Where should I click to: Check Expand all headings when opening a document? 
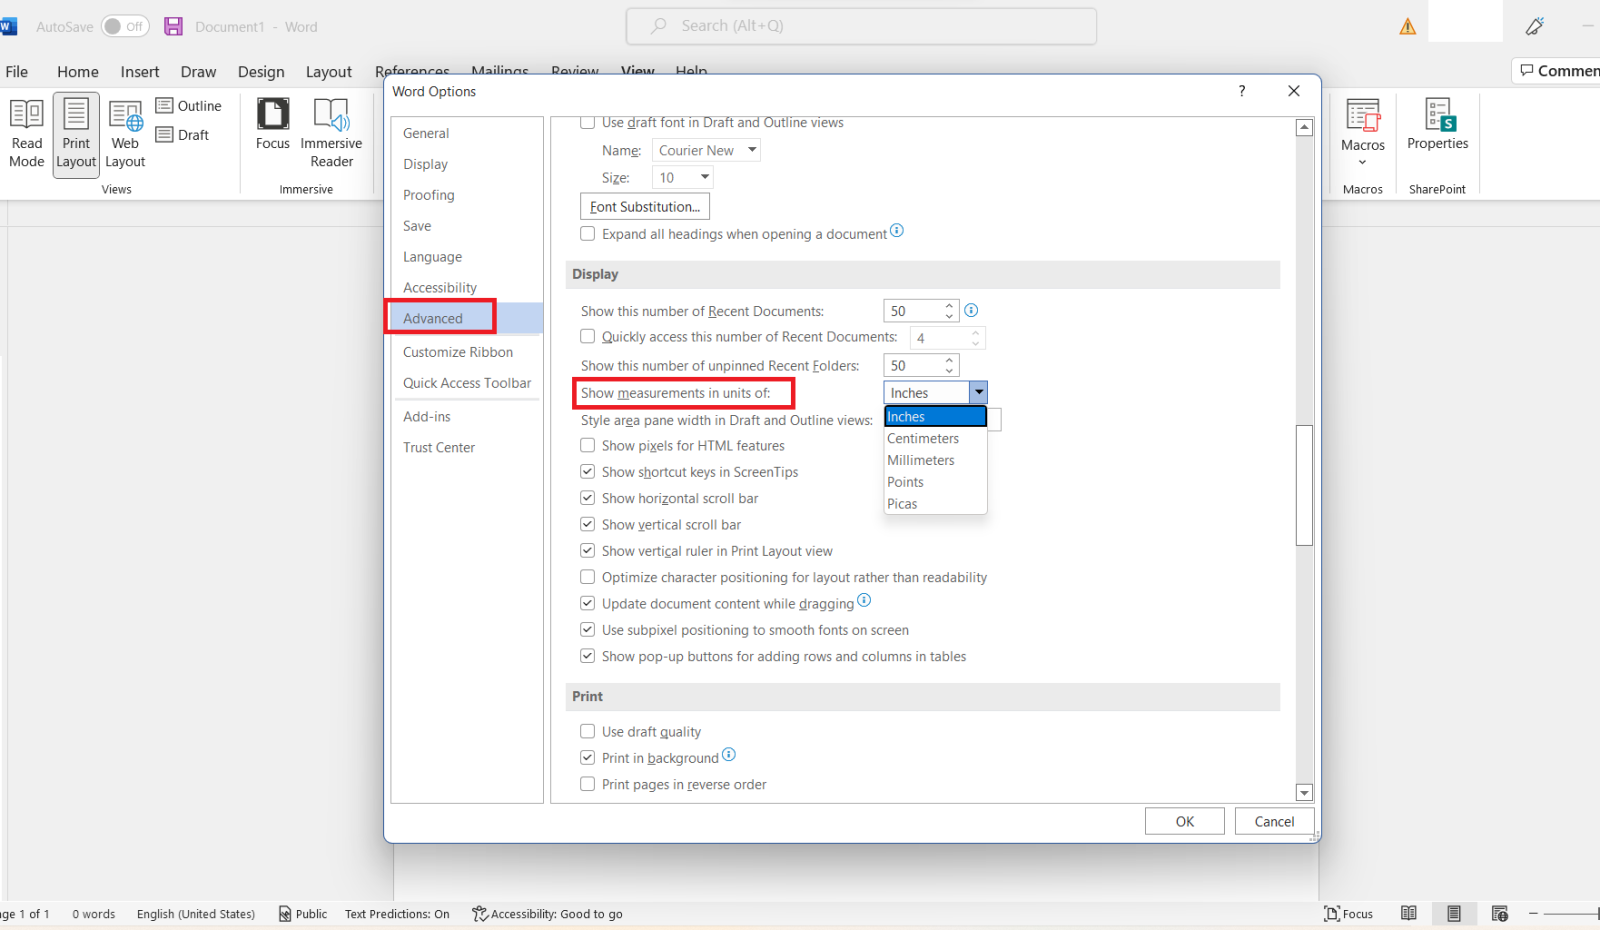click(x=588, y=233)
